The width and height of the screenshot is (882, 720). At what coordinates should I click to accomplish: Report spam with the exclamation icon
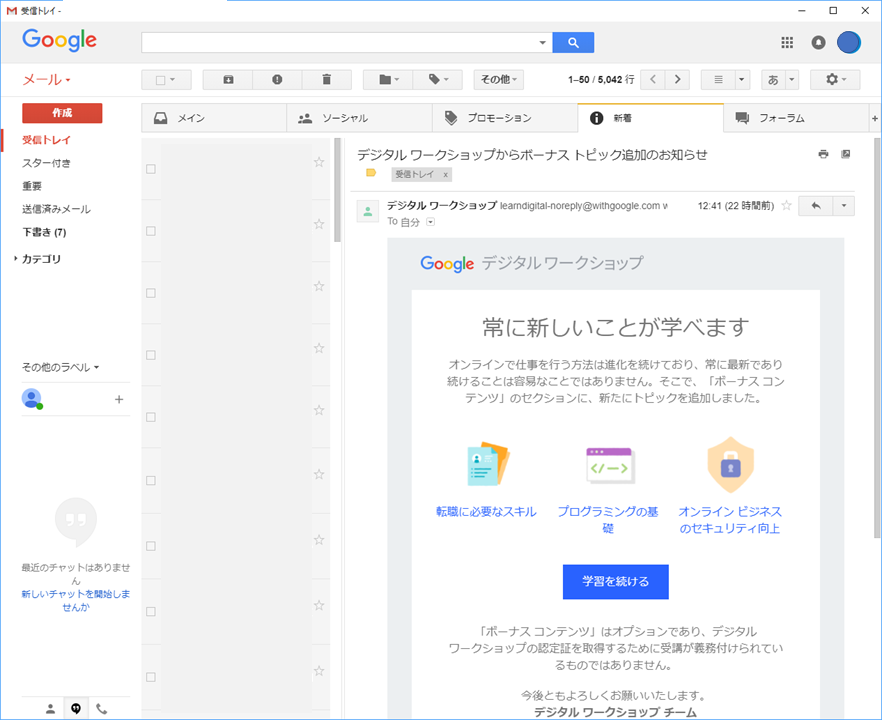pos(277,79)
